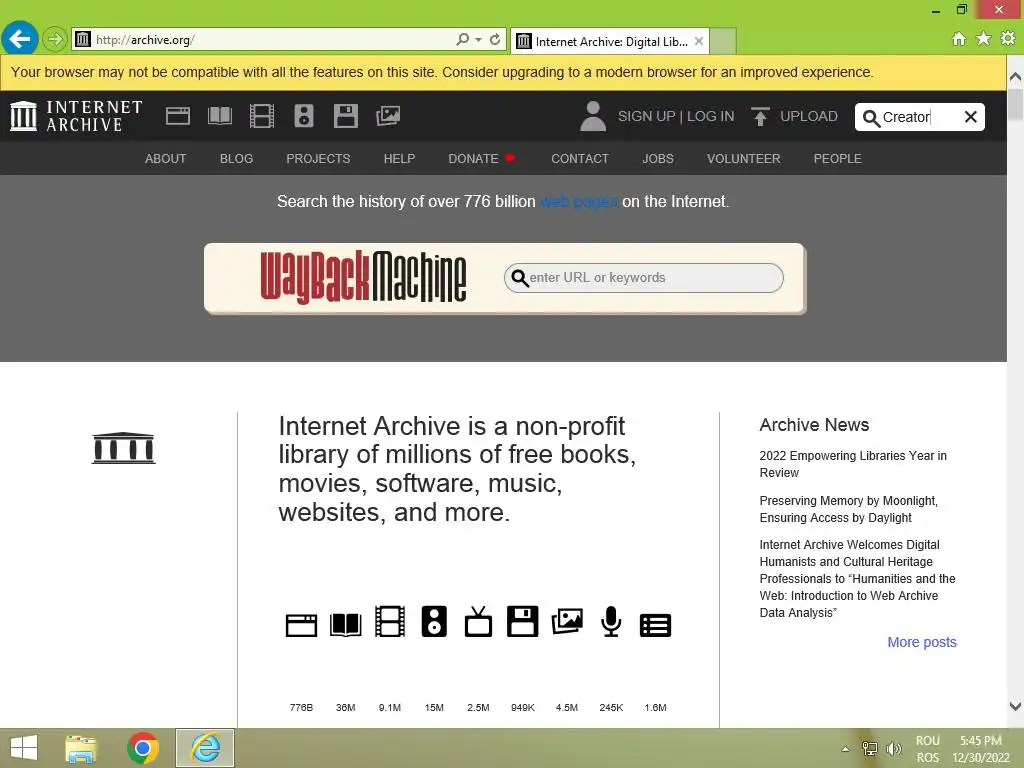The width and height of the screenshot is (1024, 768).
Task: Open the volume icon in system tray
Action: 893,749
